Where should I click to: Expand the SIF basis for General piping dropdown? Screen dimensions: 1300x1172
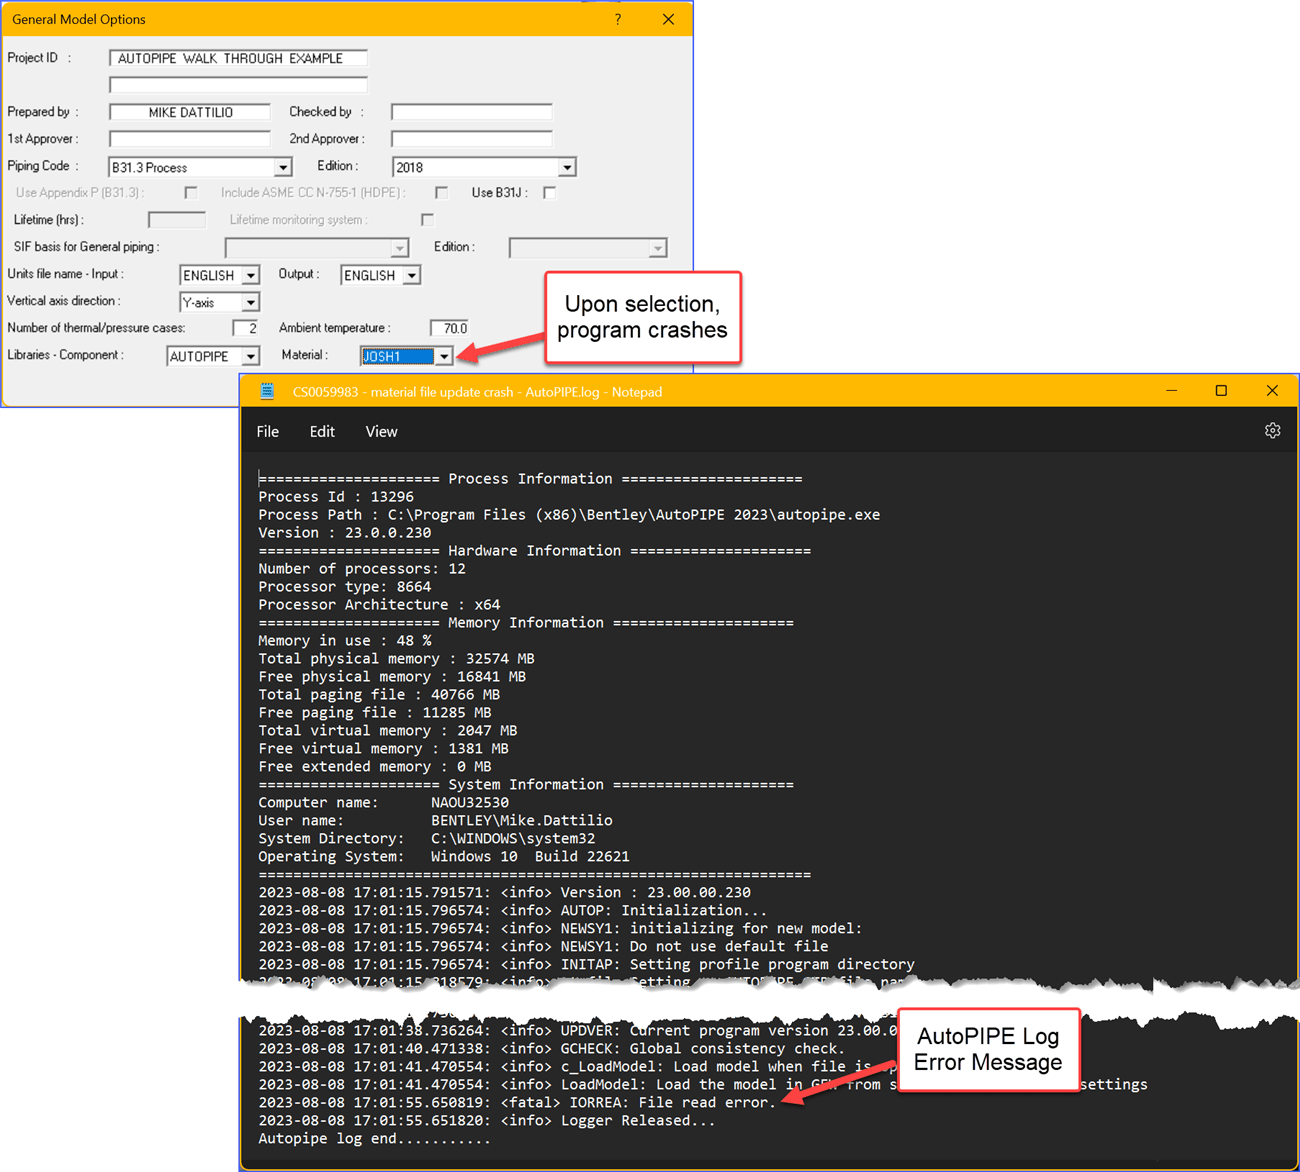pyautogui.click(x=399, y=247)
